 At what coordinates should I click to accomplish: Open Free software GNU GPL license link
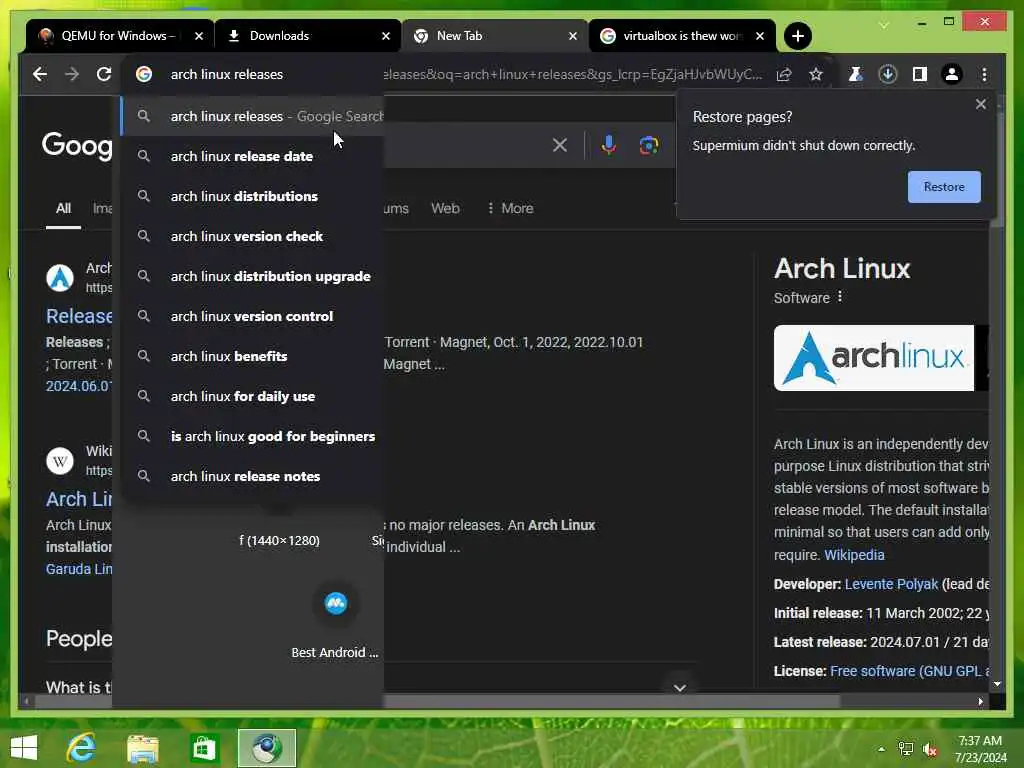[909, 671]
